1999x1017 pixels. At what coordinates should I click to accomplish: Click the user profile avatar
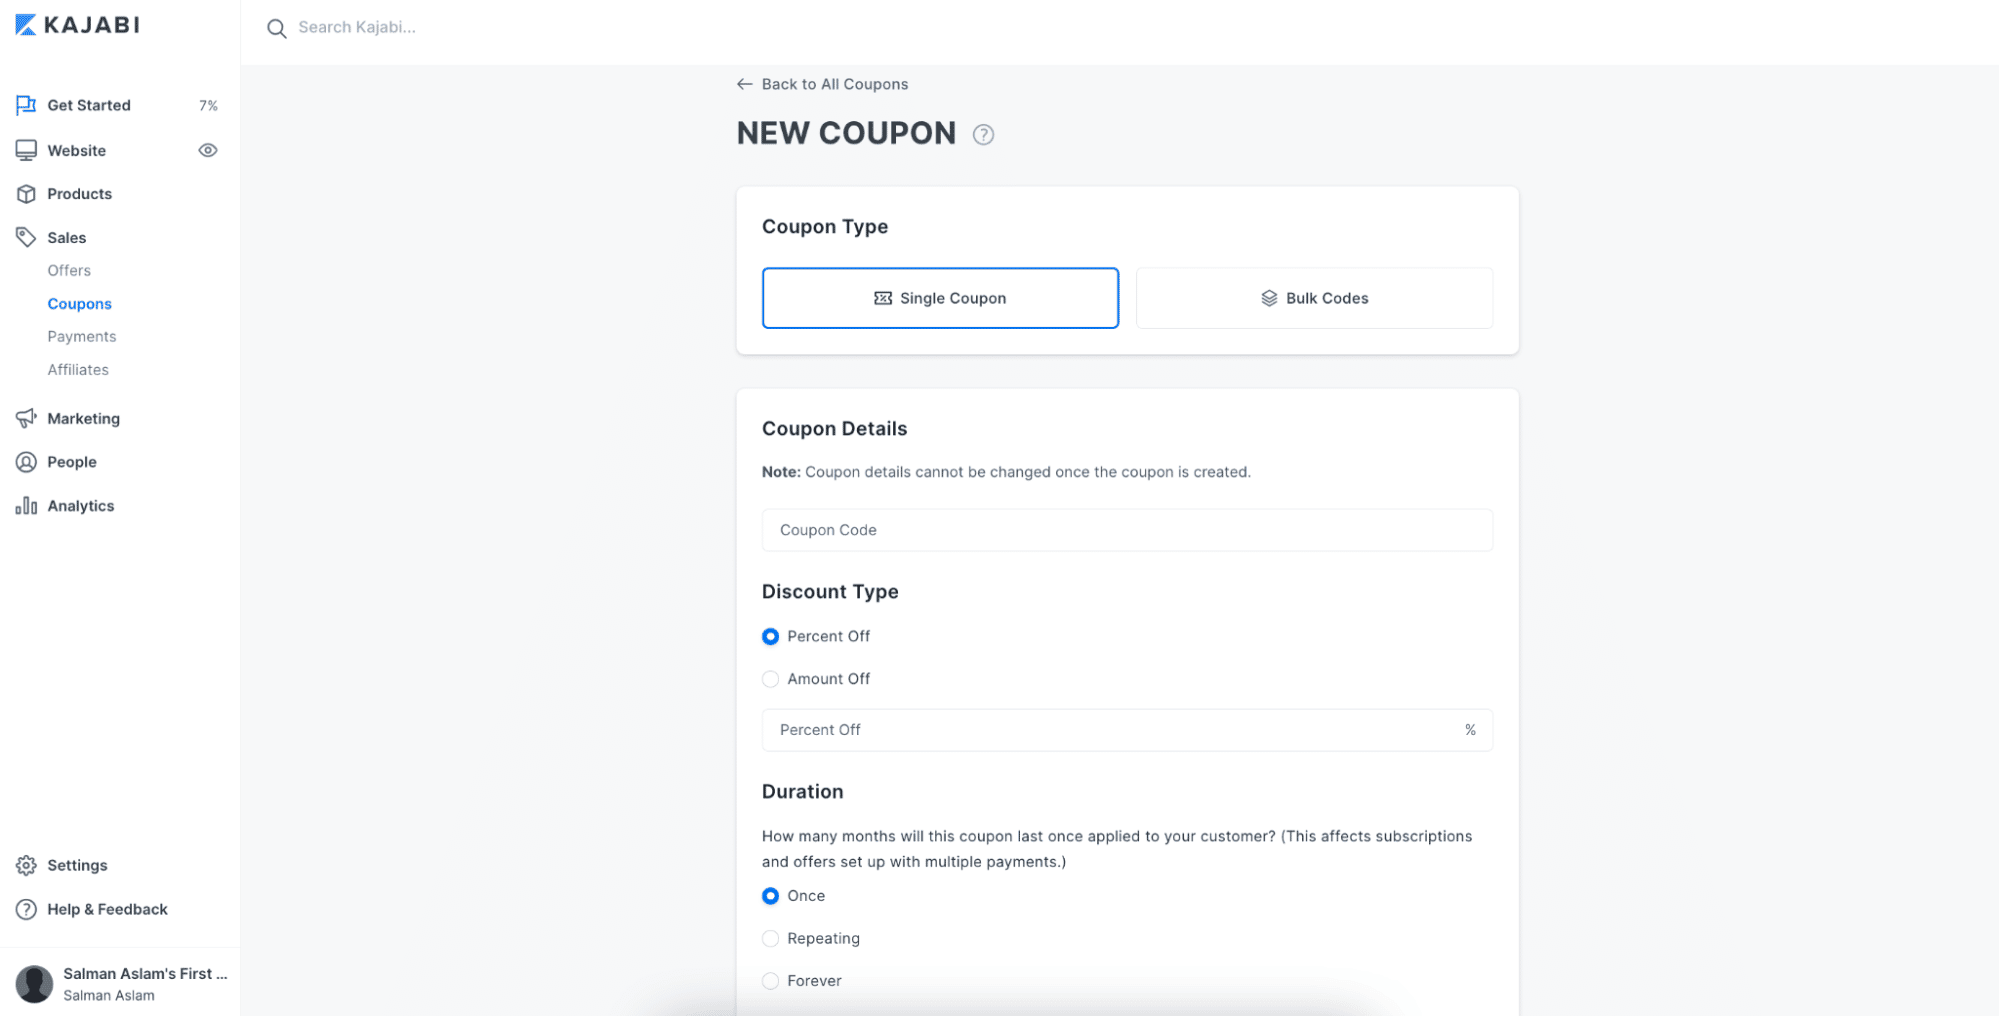[x=34, y=984]
